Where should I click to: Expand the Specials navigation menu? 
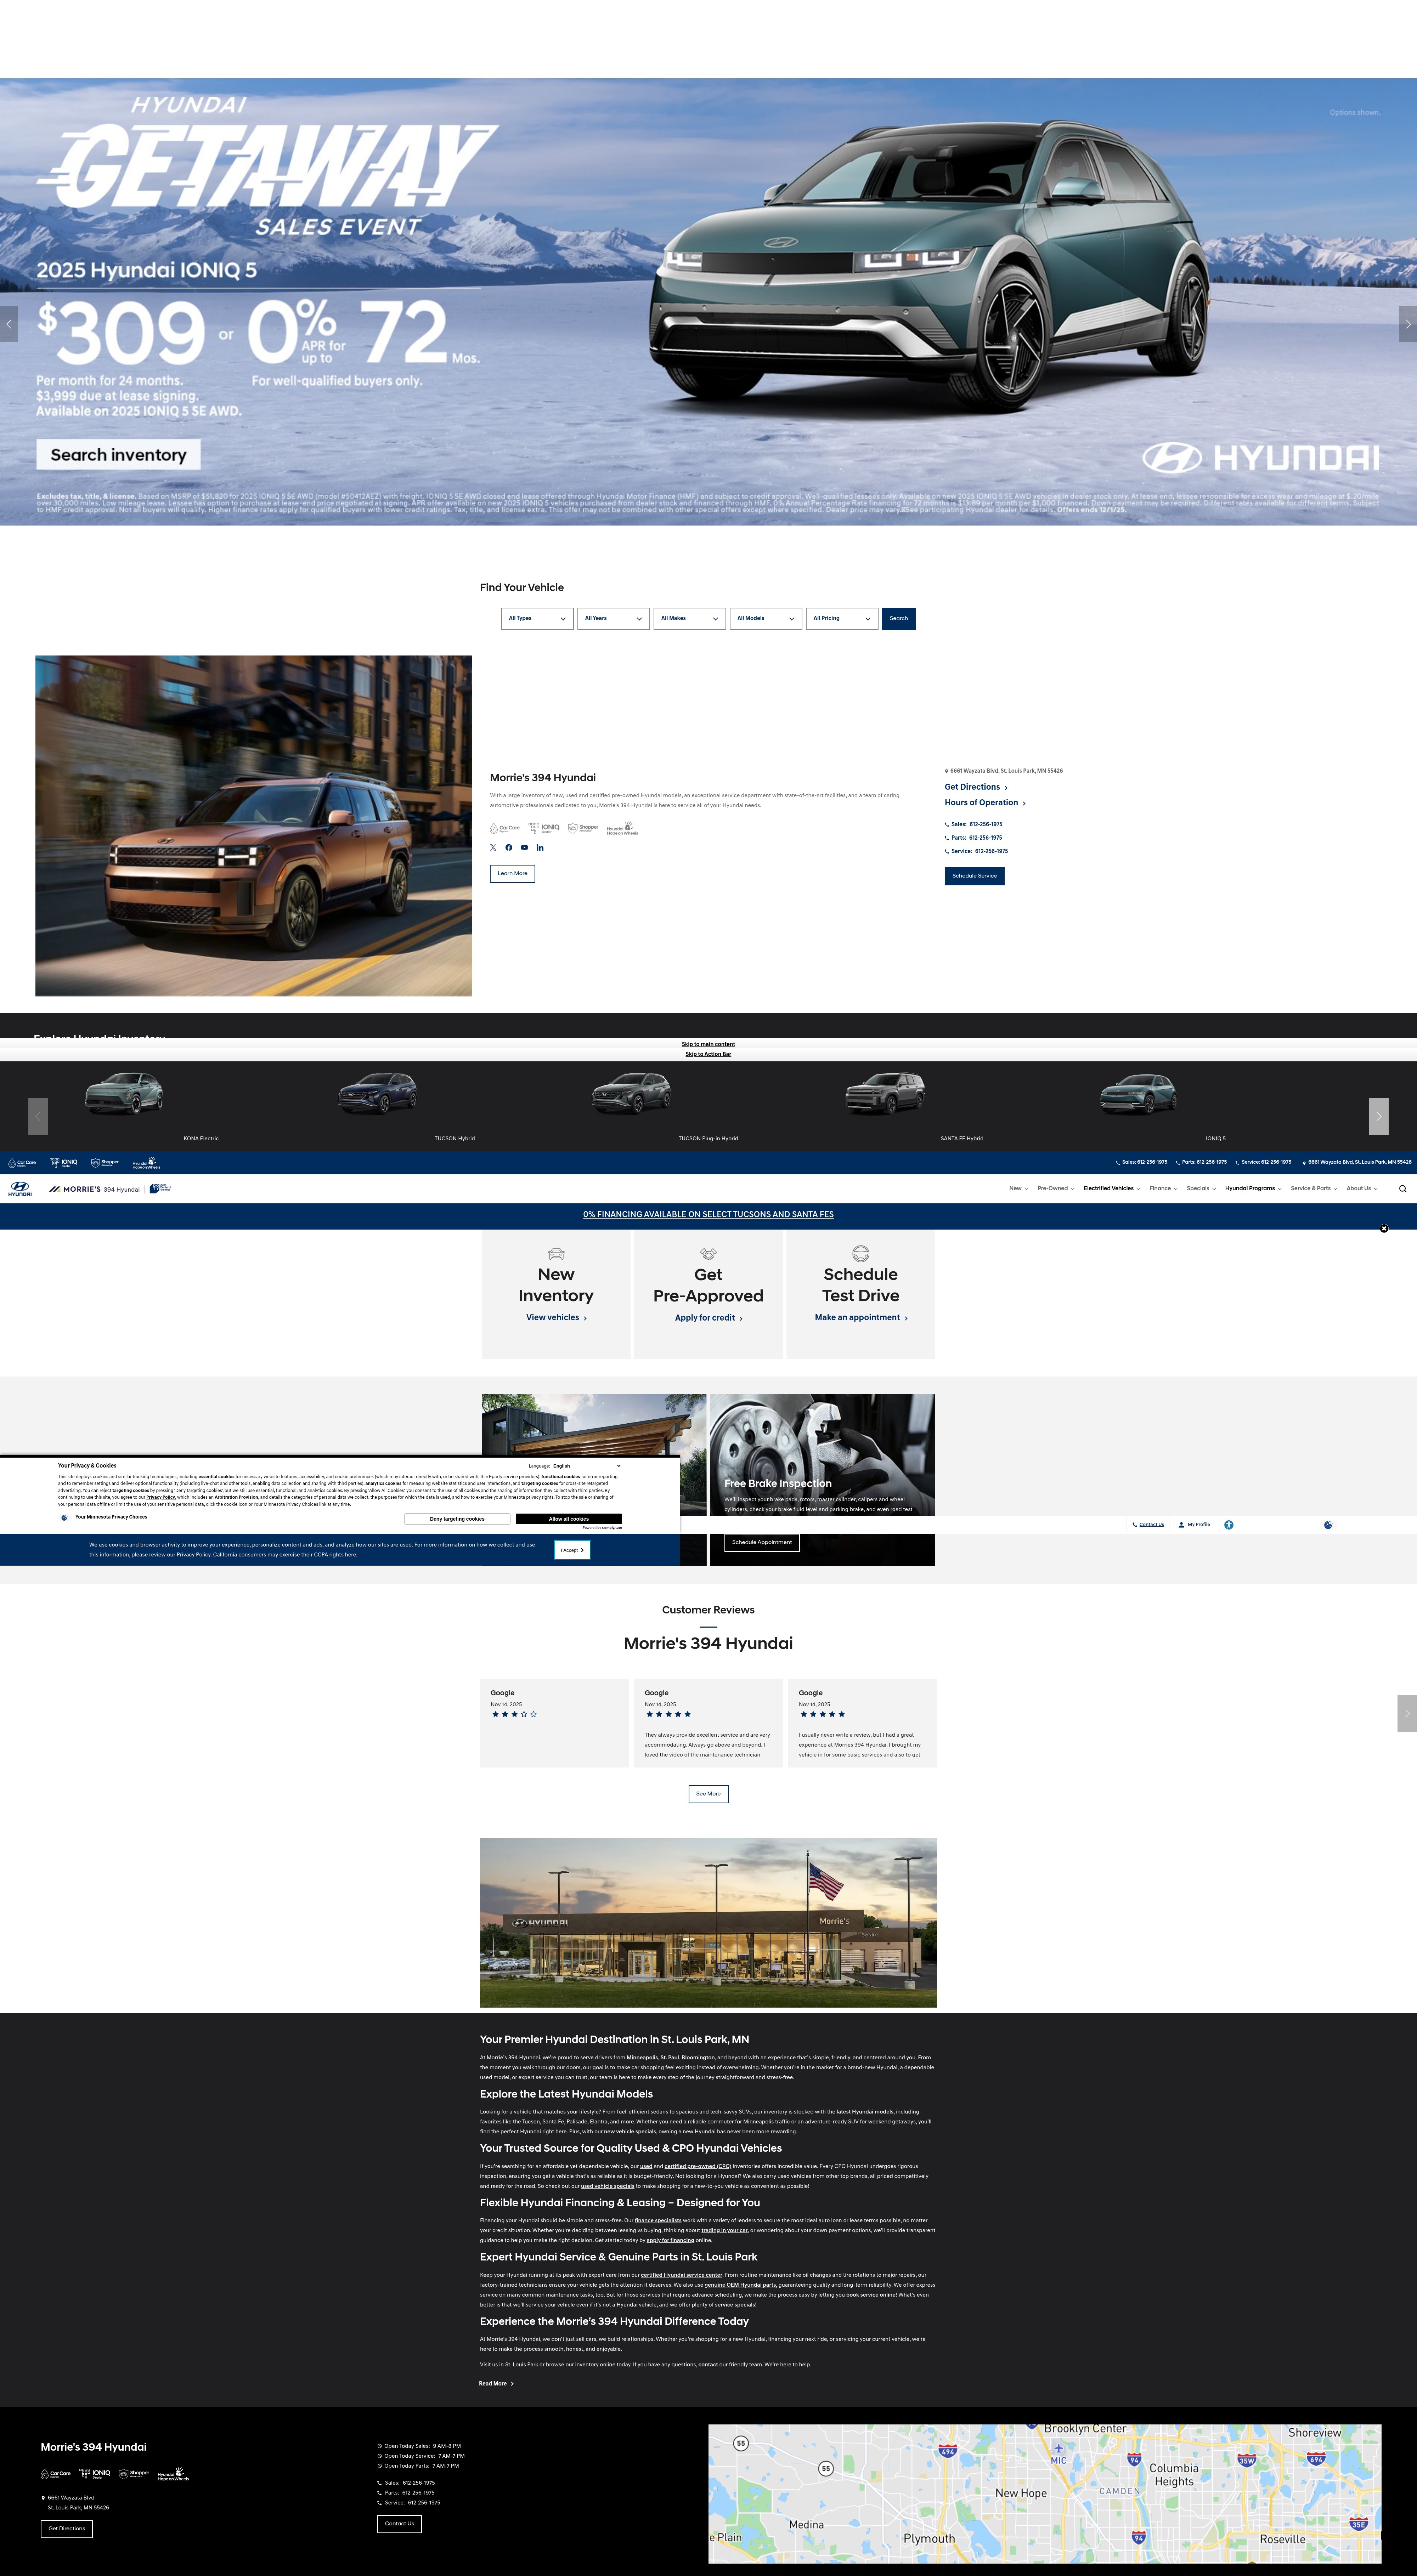click(1201, 1189)
